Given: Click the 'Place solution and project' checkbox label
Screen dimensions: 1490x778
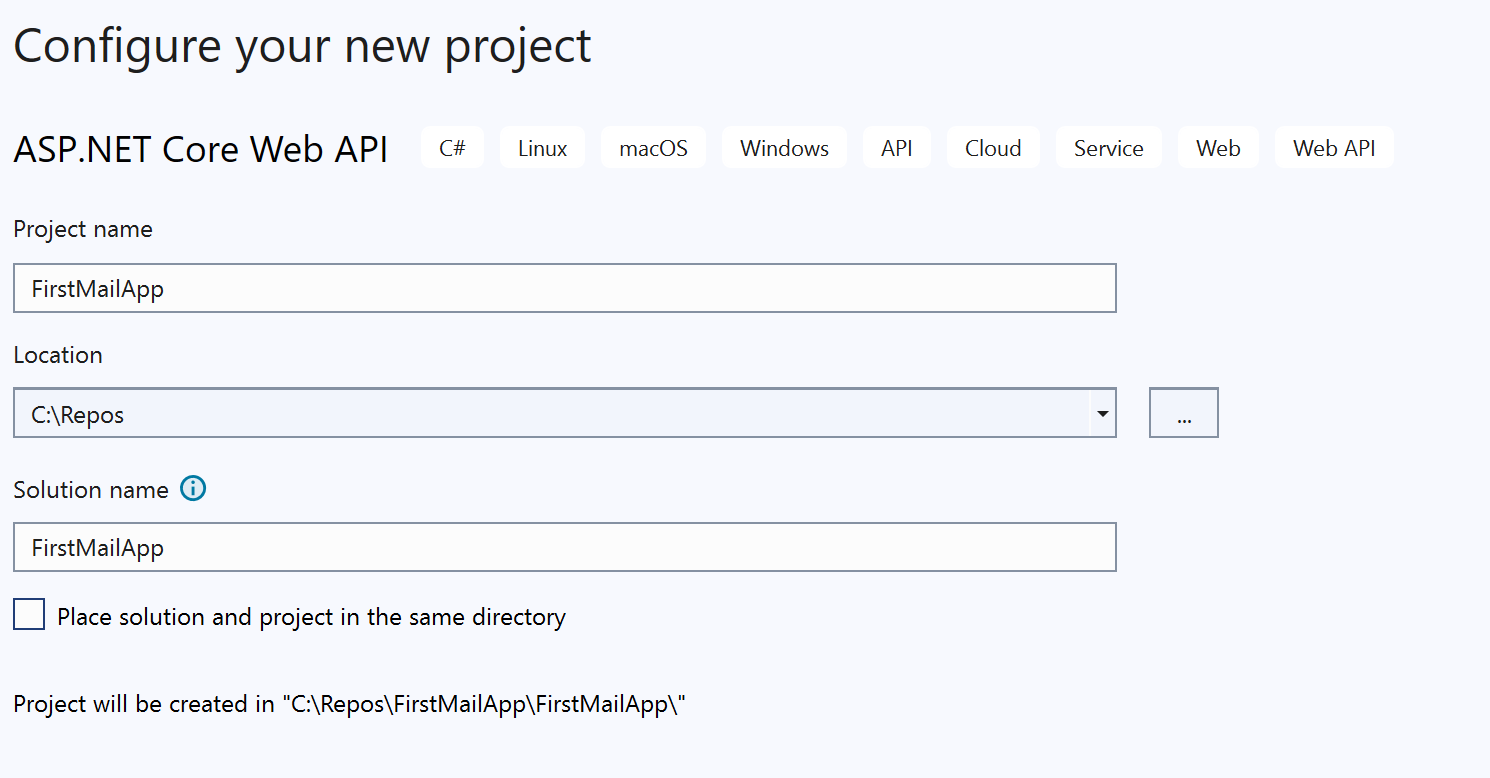Looking at the screenshot, I should [x=311, y=617].
